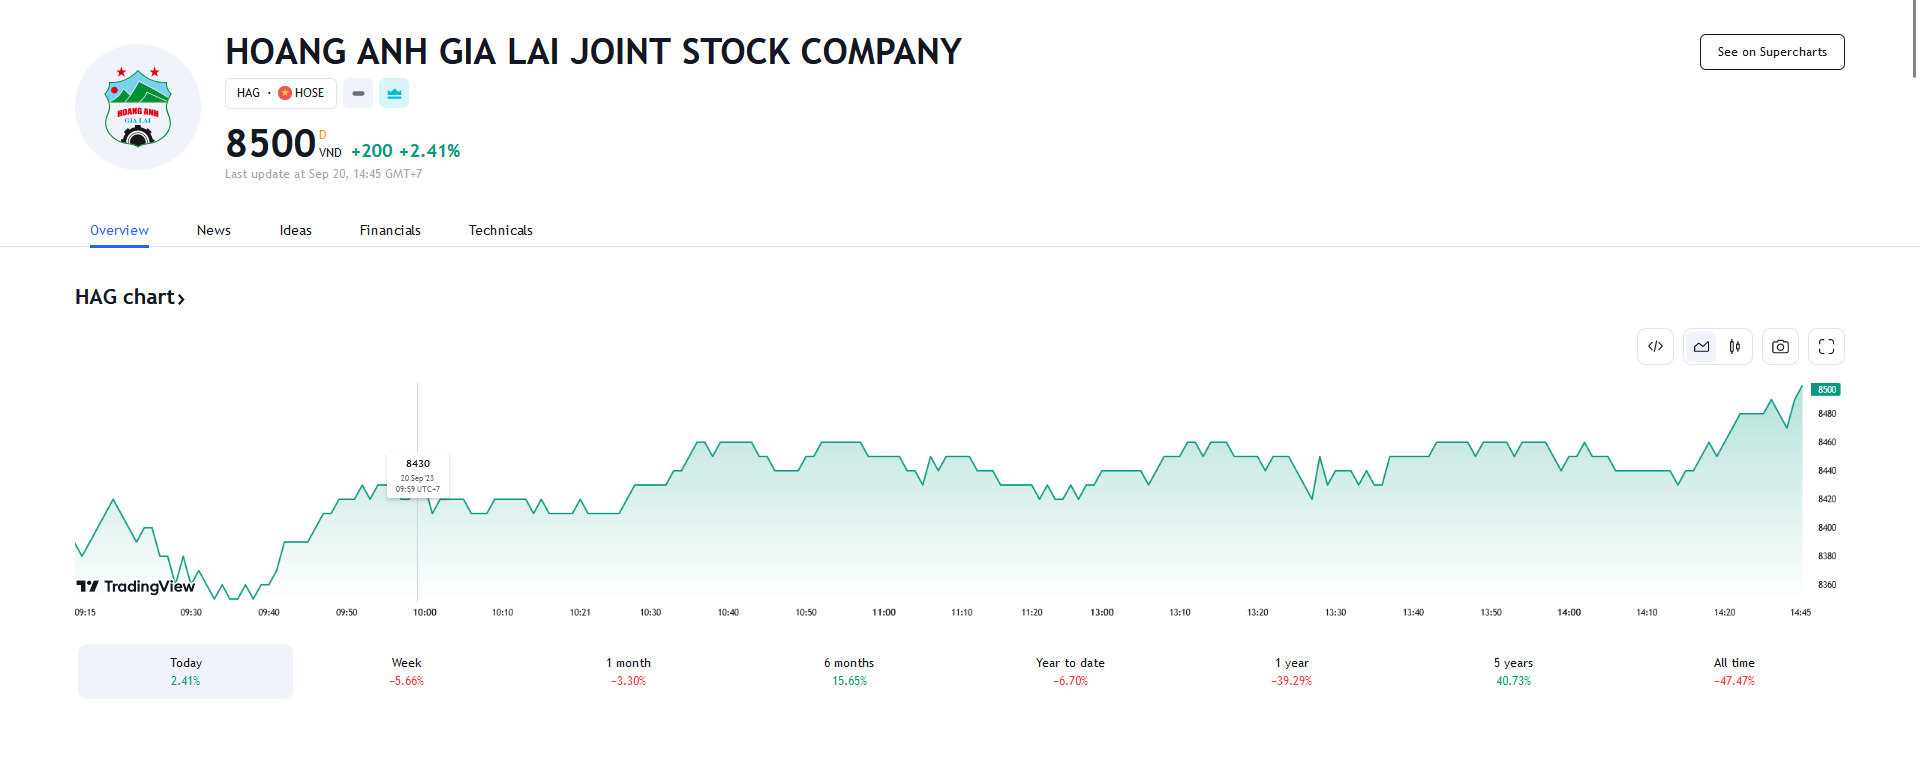
Task: Switch to the Financials tab
Action: pyautogui.click(x=390, y=230)
